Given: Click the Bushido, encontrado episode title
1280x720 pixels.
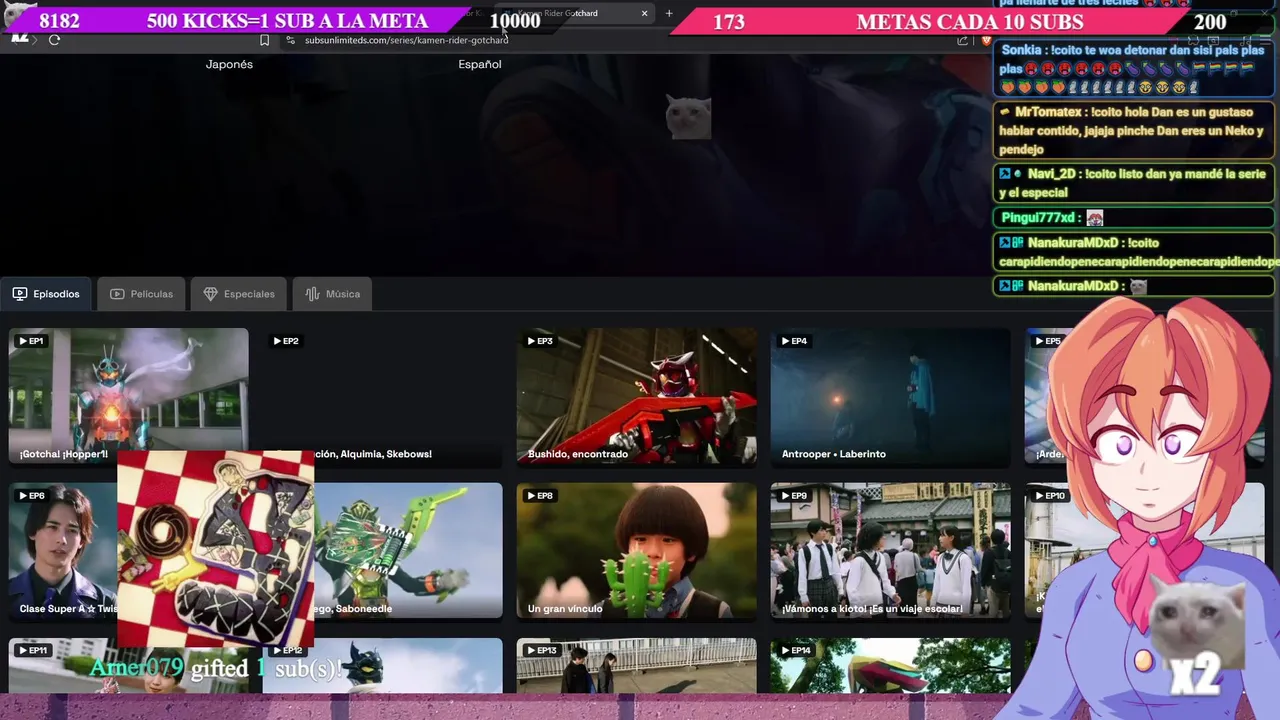Looking at the screenshot, I should click(x=578, y=454).
